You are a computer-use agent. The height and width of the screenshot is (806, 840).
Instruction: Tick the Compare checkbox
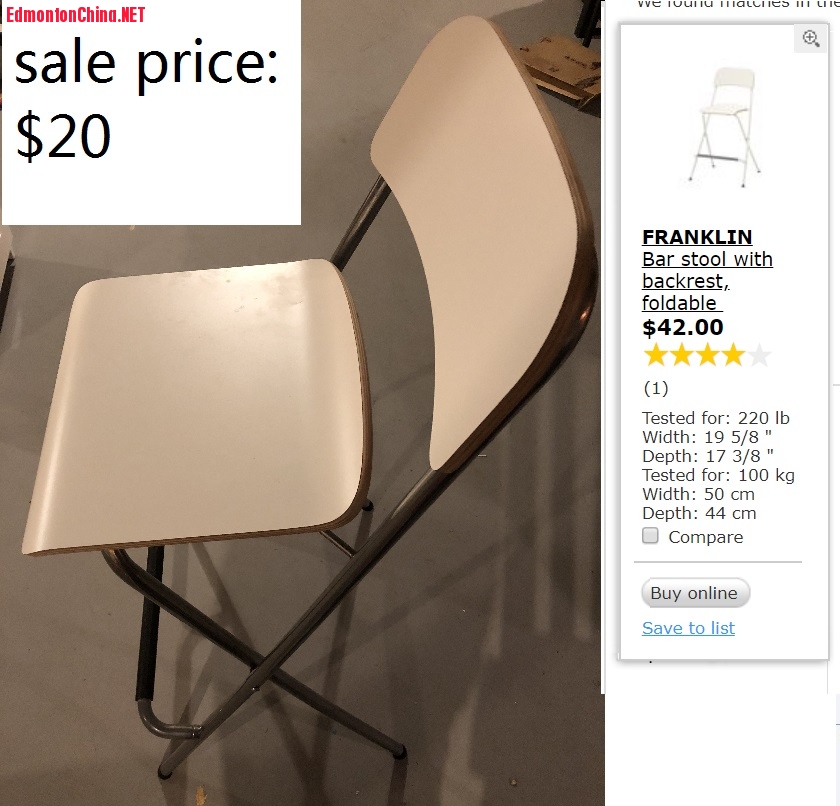pos(650,536)
